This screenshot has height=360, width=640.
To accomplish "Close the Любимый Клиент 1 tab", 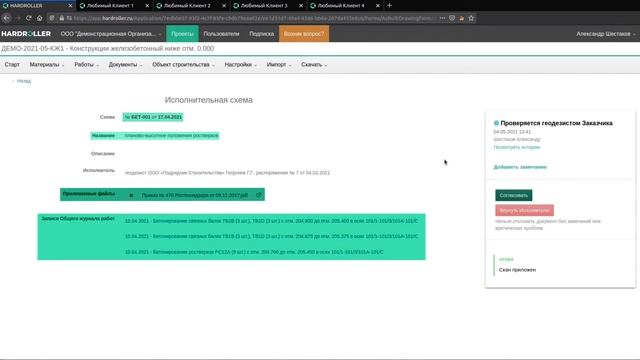I will coord(147,6).
